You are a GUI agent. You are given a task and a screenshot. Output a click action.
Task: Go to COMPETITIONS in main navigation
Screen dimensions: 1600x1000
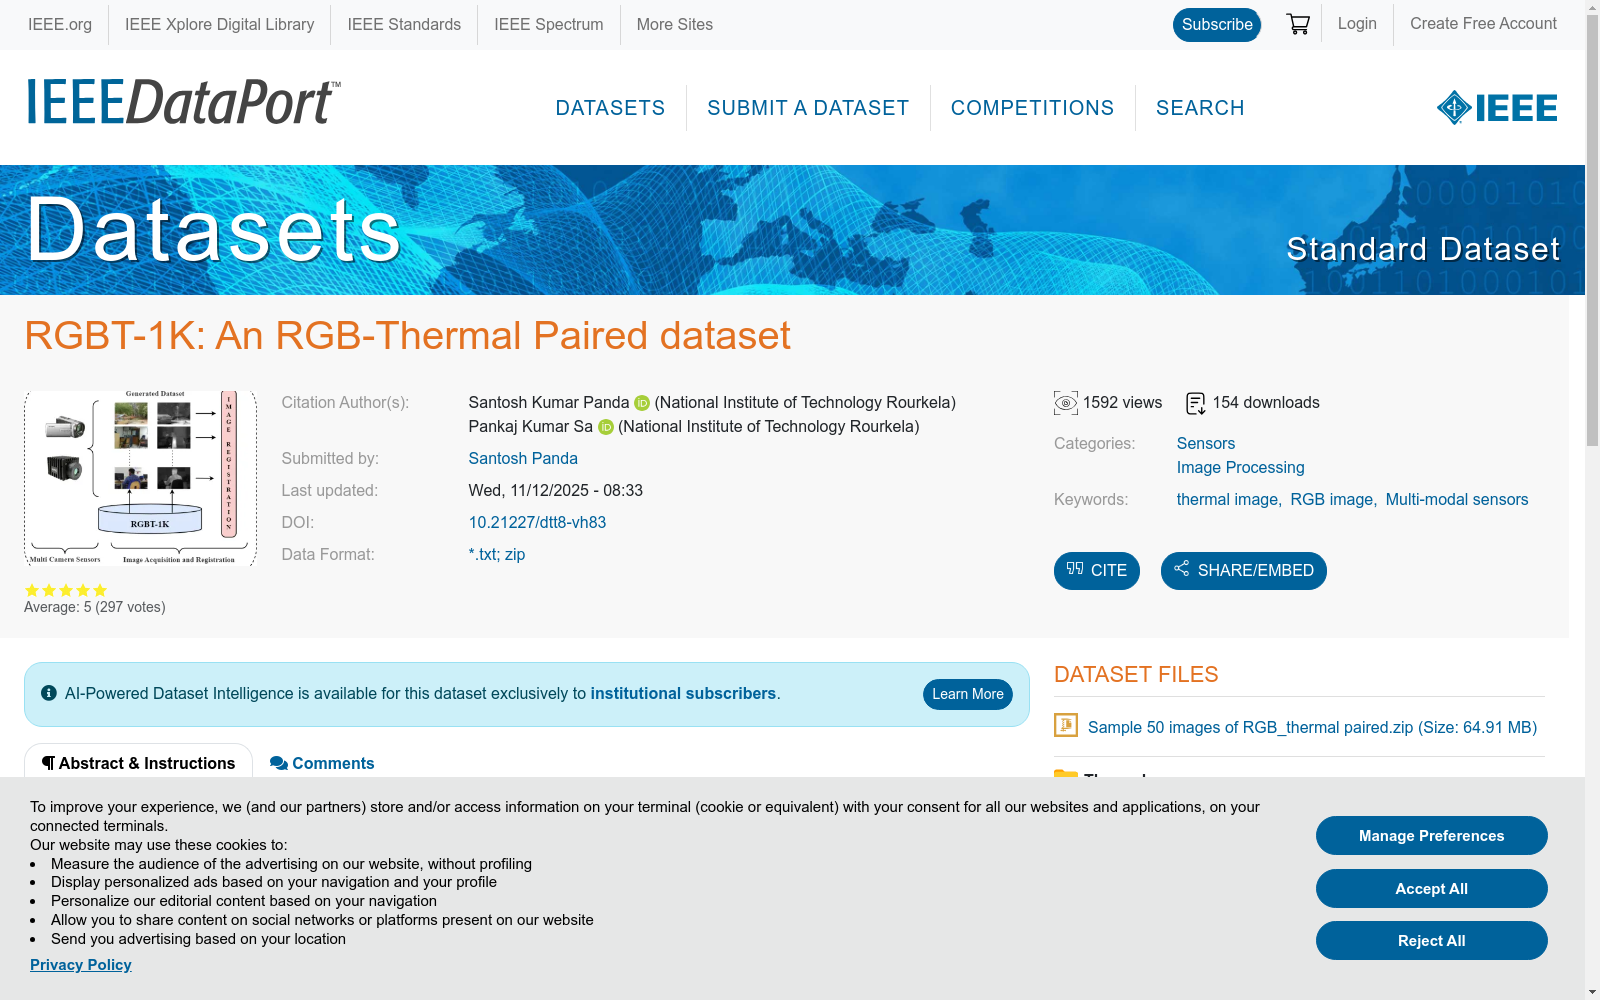pyautogui.click(x=1032, y=108)
